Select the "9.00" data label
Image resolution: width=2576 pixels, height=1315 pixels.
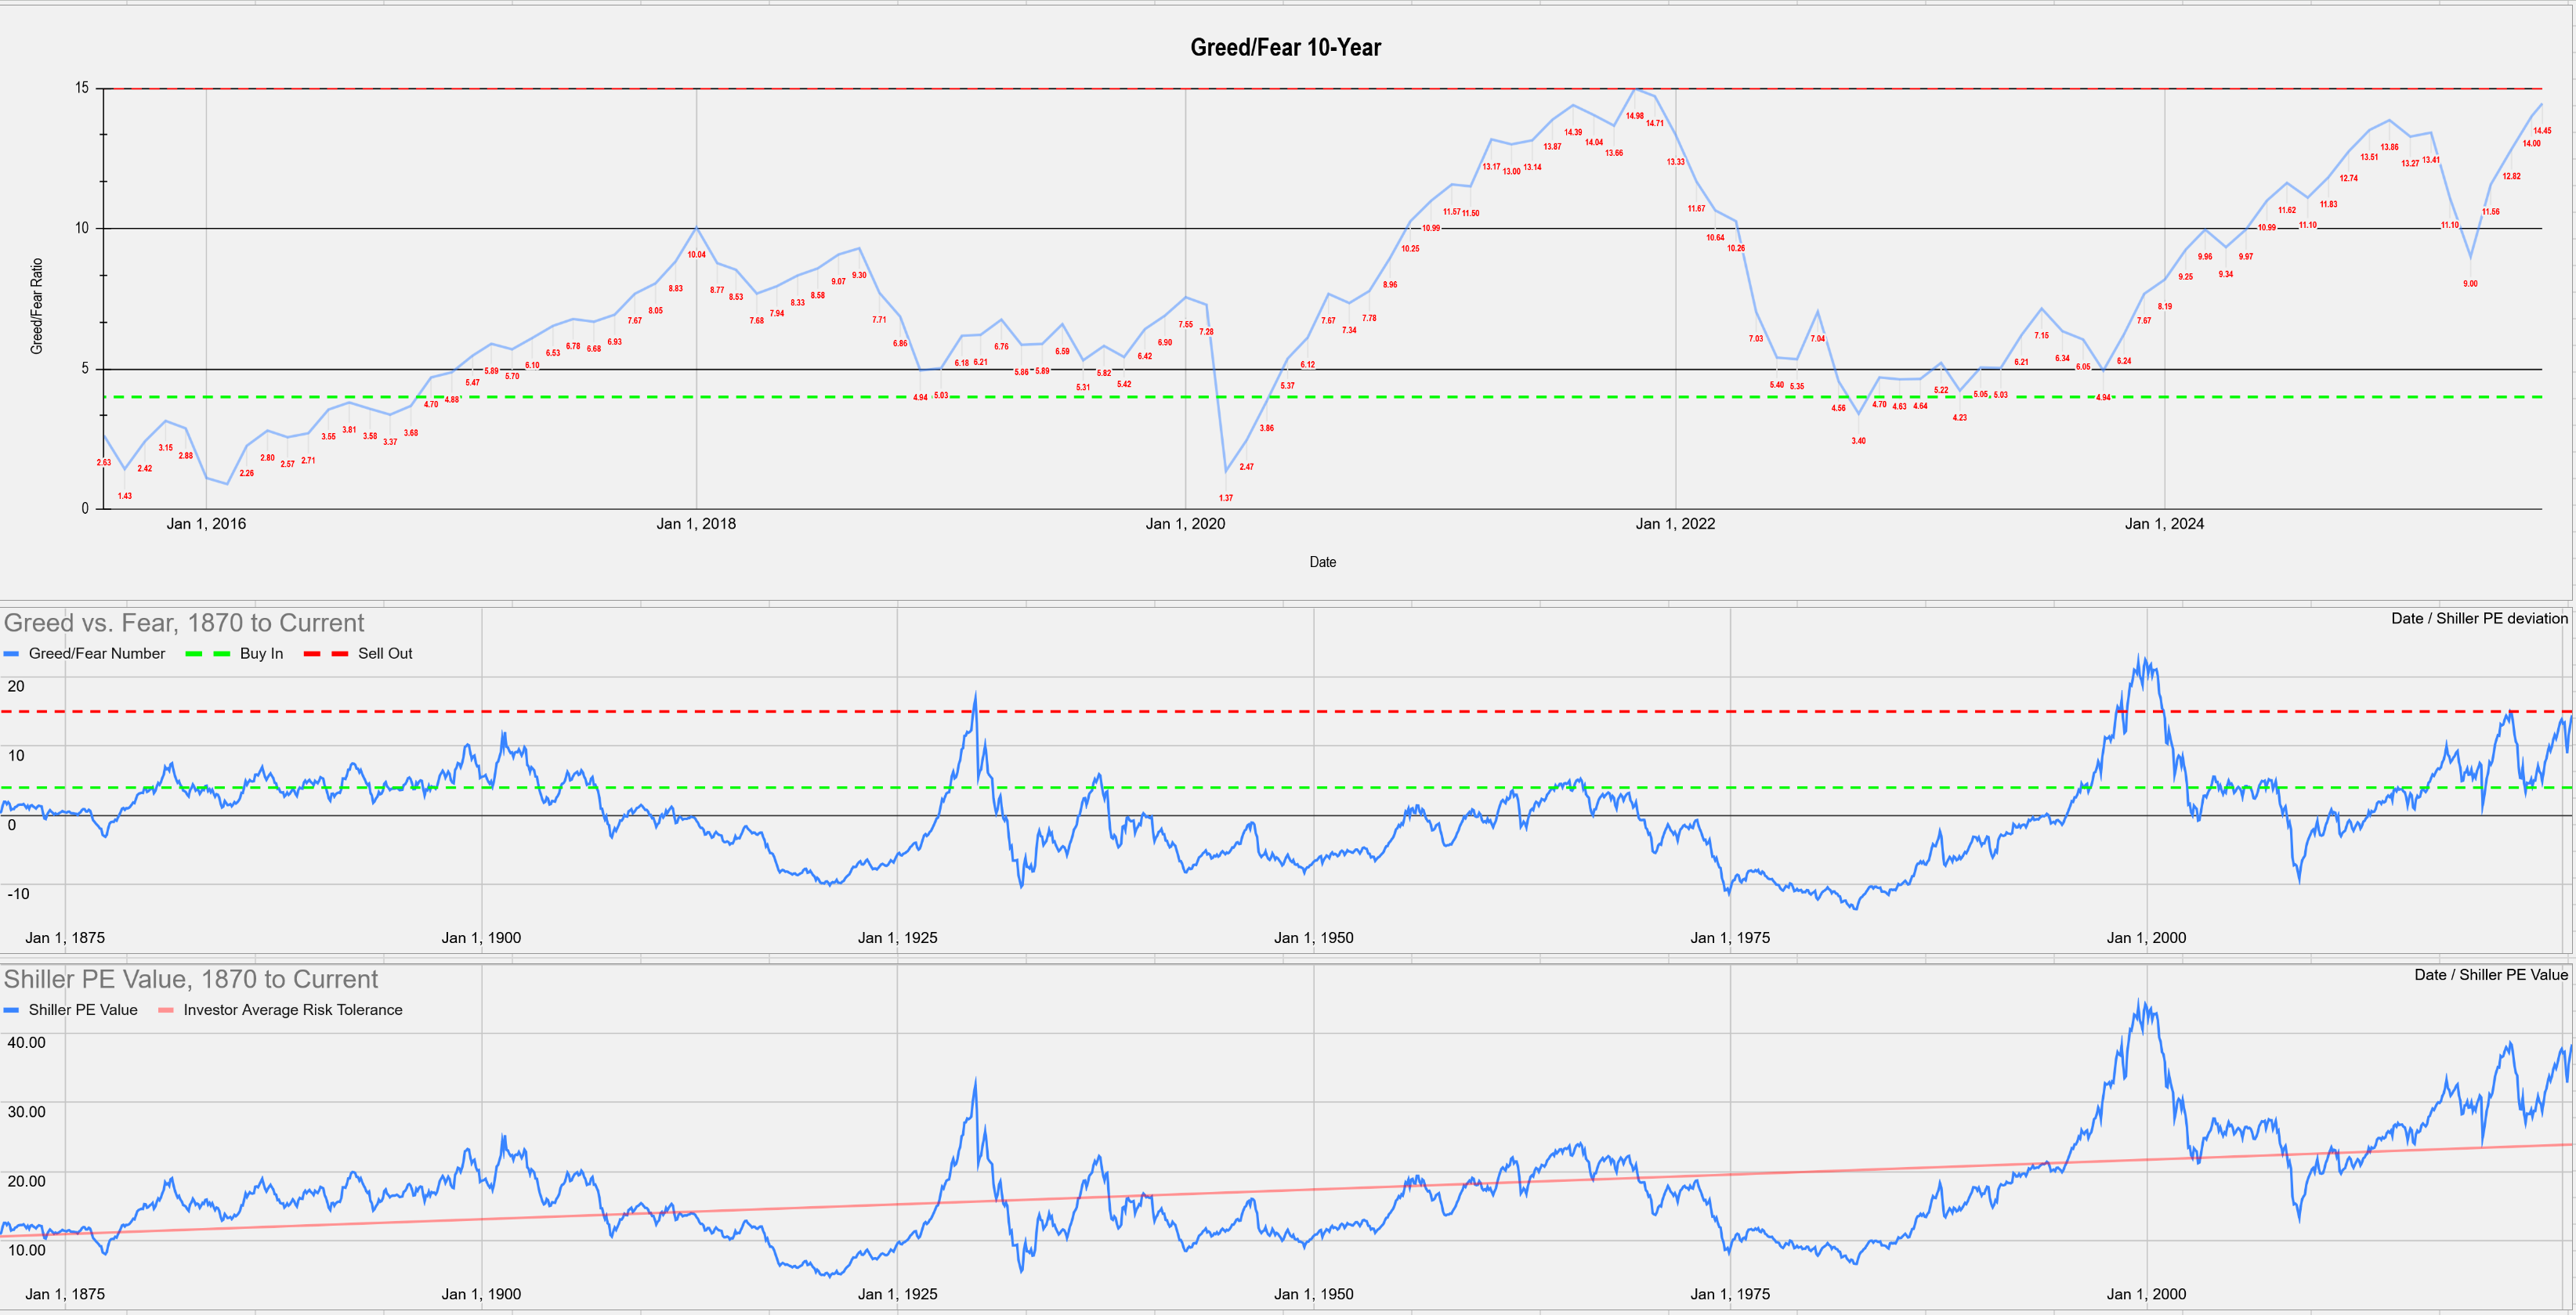point(2470,284)
